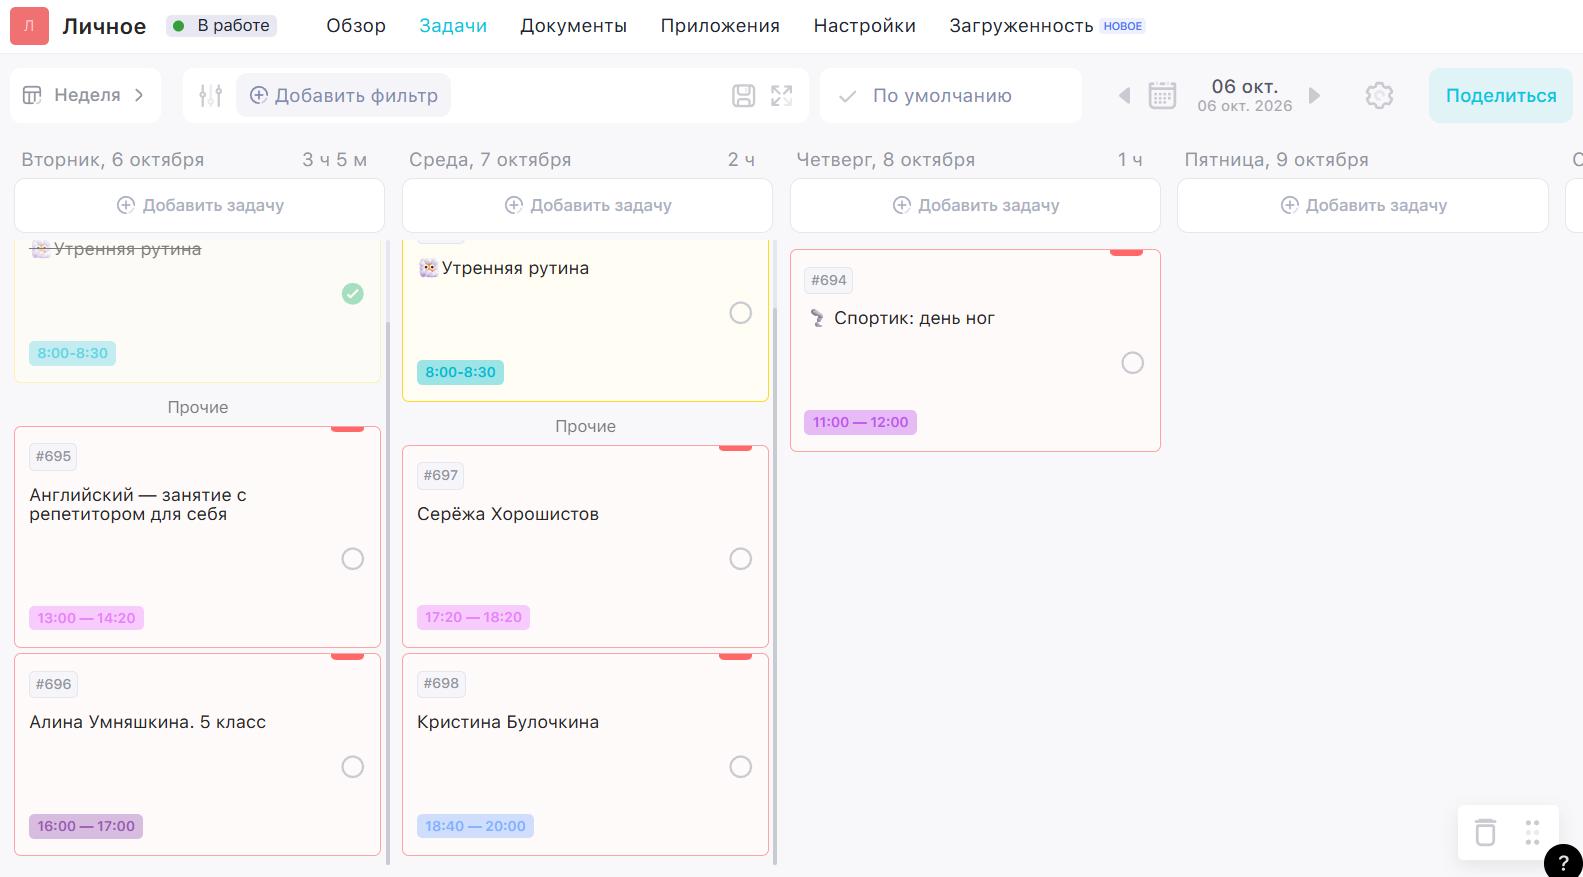The image size is (1583, 877).
Task: Open the filter settings sliders icon
Action: pos(210,96)
